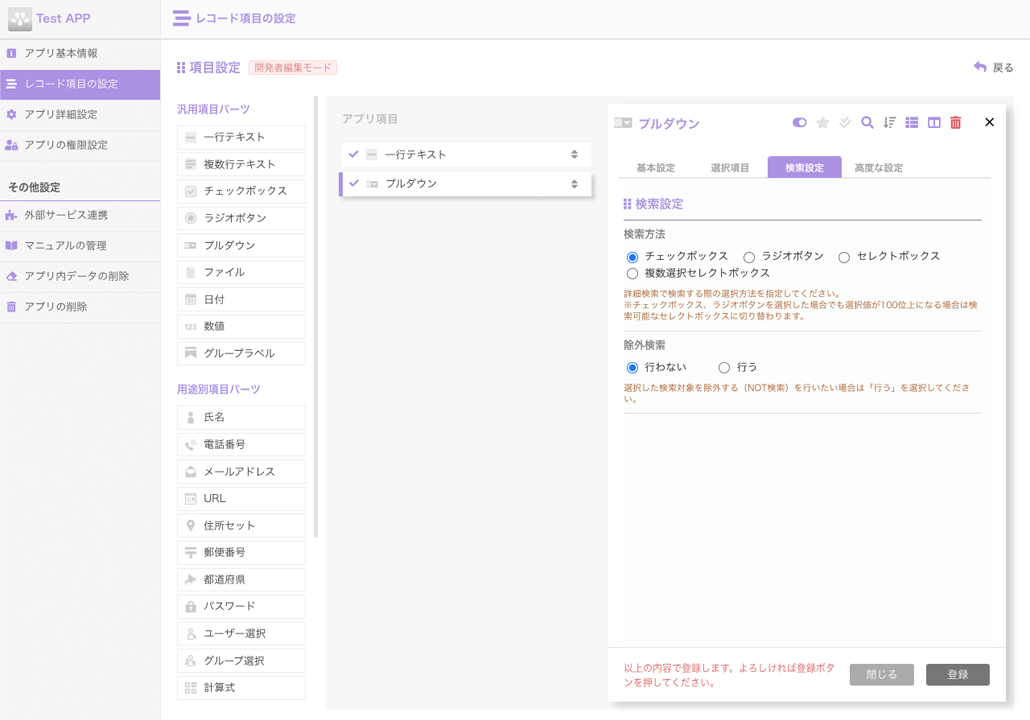Screen dimensions: 1030x720
Task: Add the プルダウン part from the palette
Action: click(x=241, y=246)
